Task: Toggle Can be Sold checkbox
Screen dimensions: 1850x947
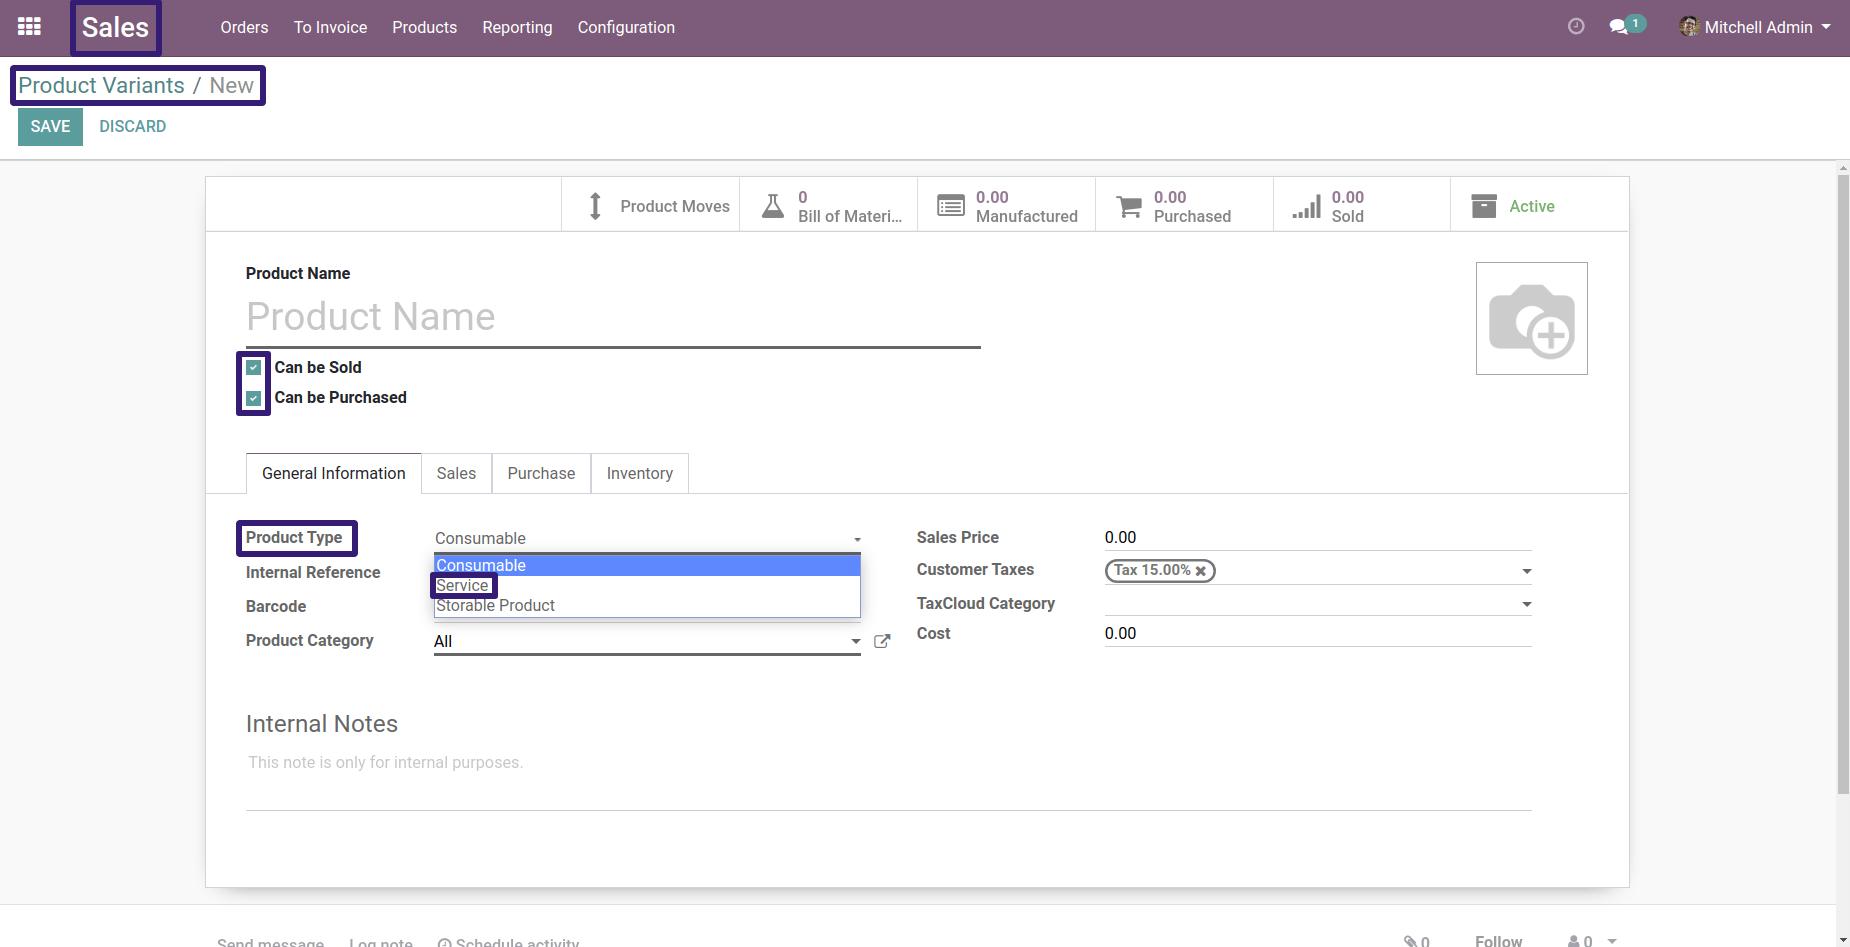Action: pyautogui.click(x=254, y=367)
